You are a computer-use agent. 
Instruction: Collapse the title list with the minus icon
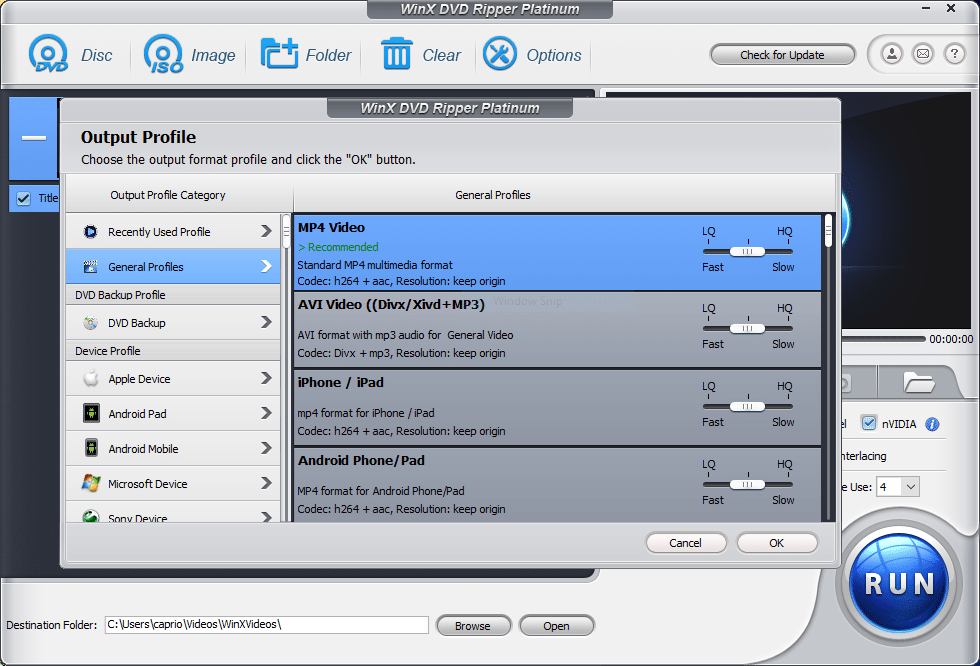coord(34,138)
